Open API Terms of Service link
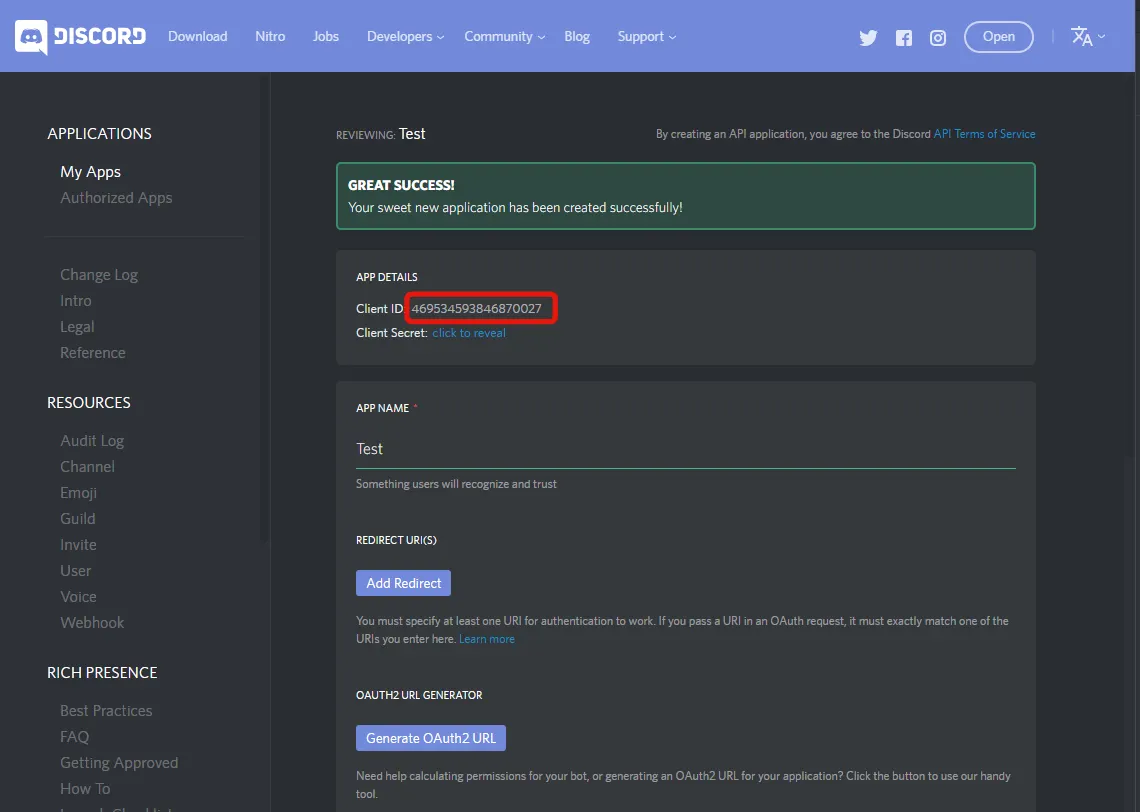 coord(984,134)
